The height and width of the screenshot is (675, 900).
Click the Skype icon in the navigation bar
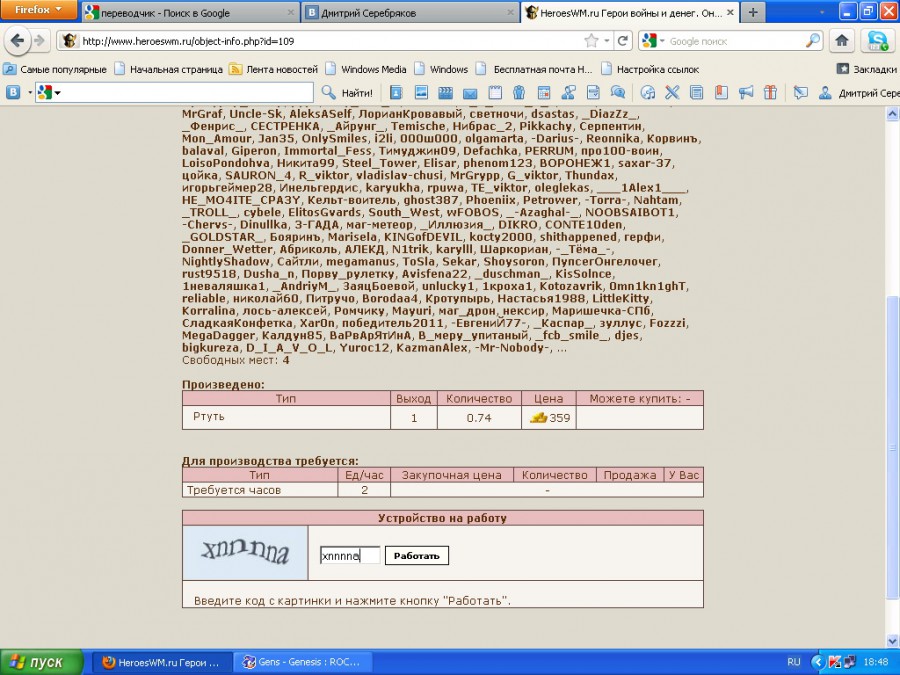tap(877, 41)
